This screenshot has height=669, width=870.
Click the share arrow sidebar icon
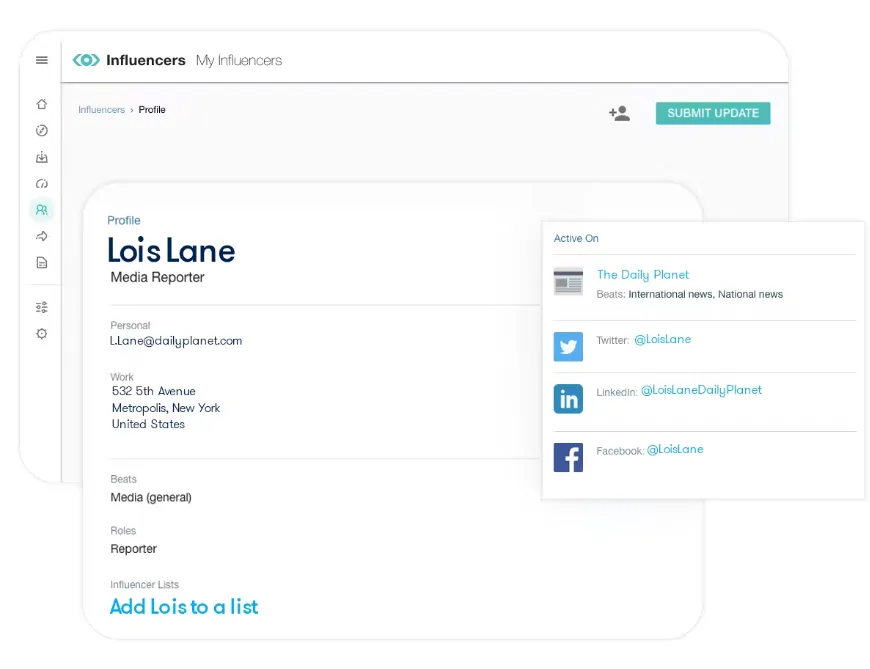click(42, 236)
